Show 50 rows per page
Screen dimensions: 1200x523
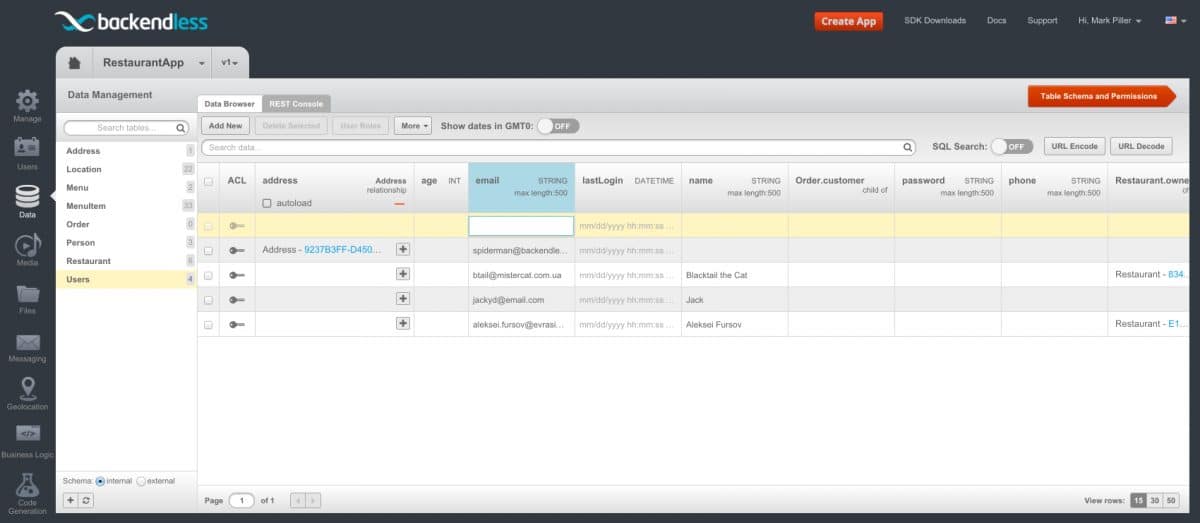(1171, 500)
